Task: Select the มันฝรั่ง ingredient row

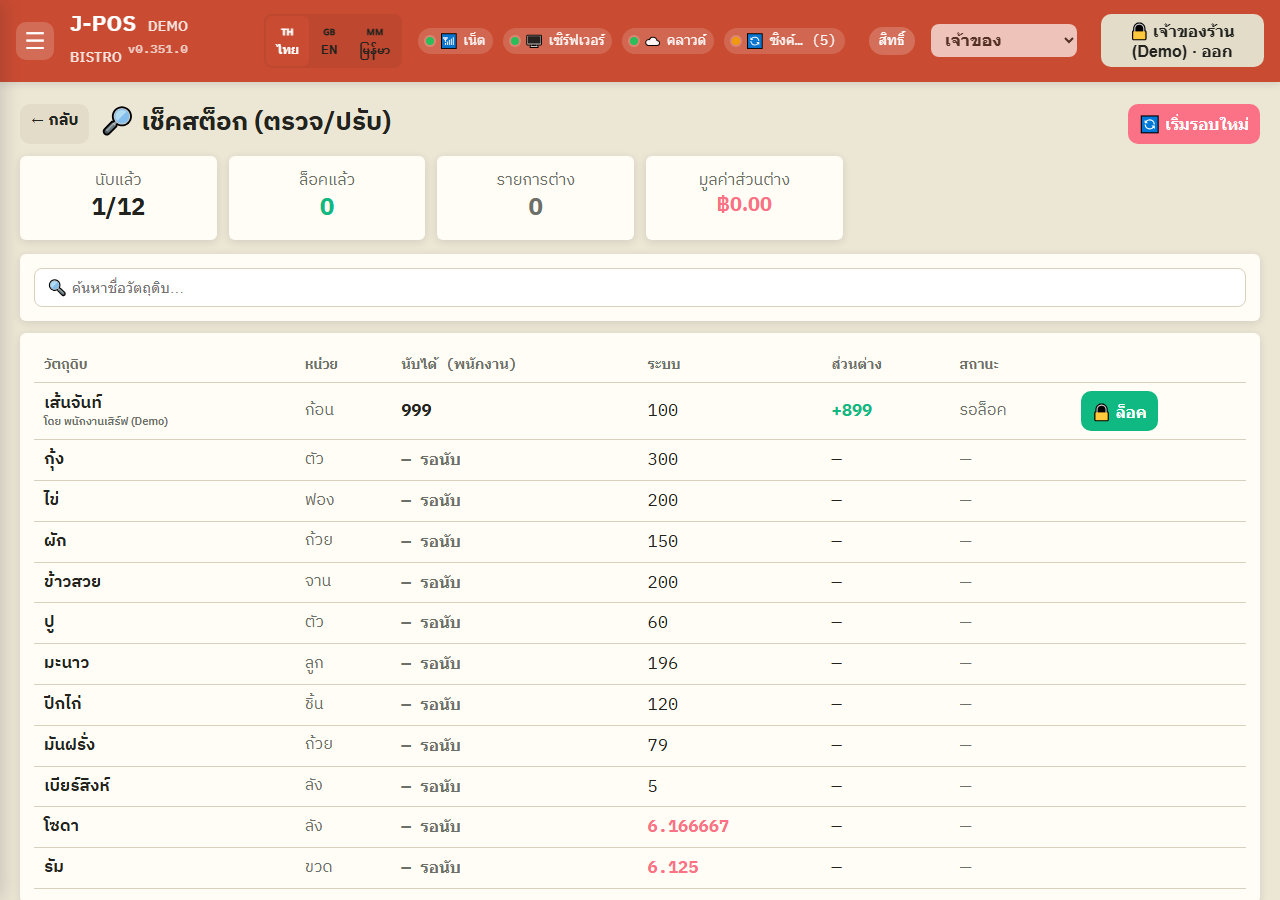Action: (640, 746)
